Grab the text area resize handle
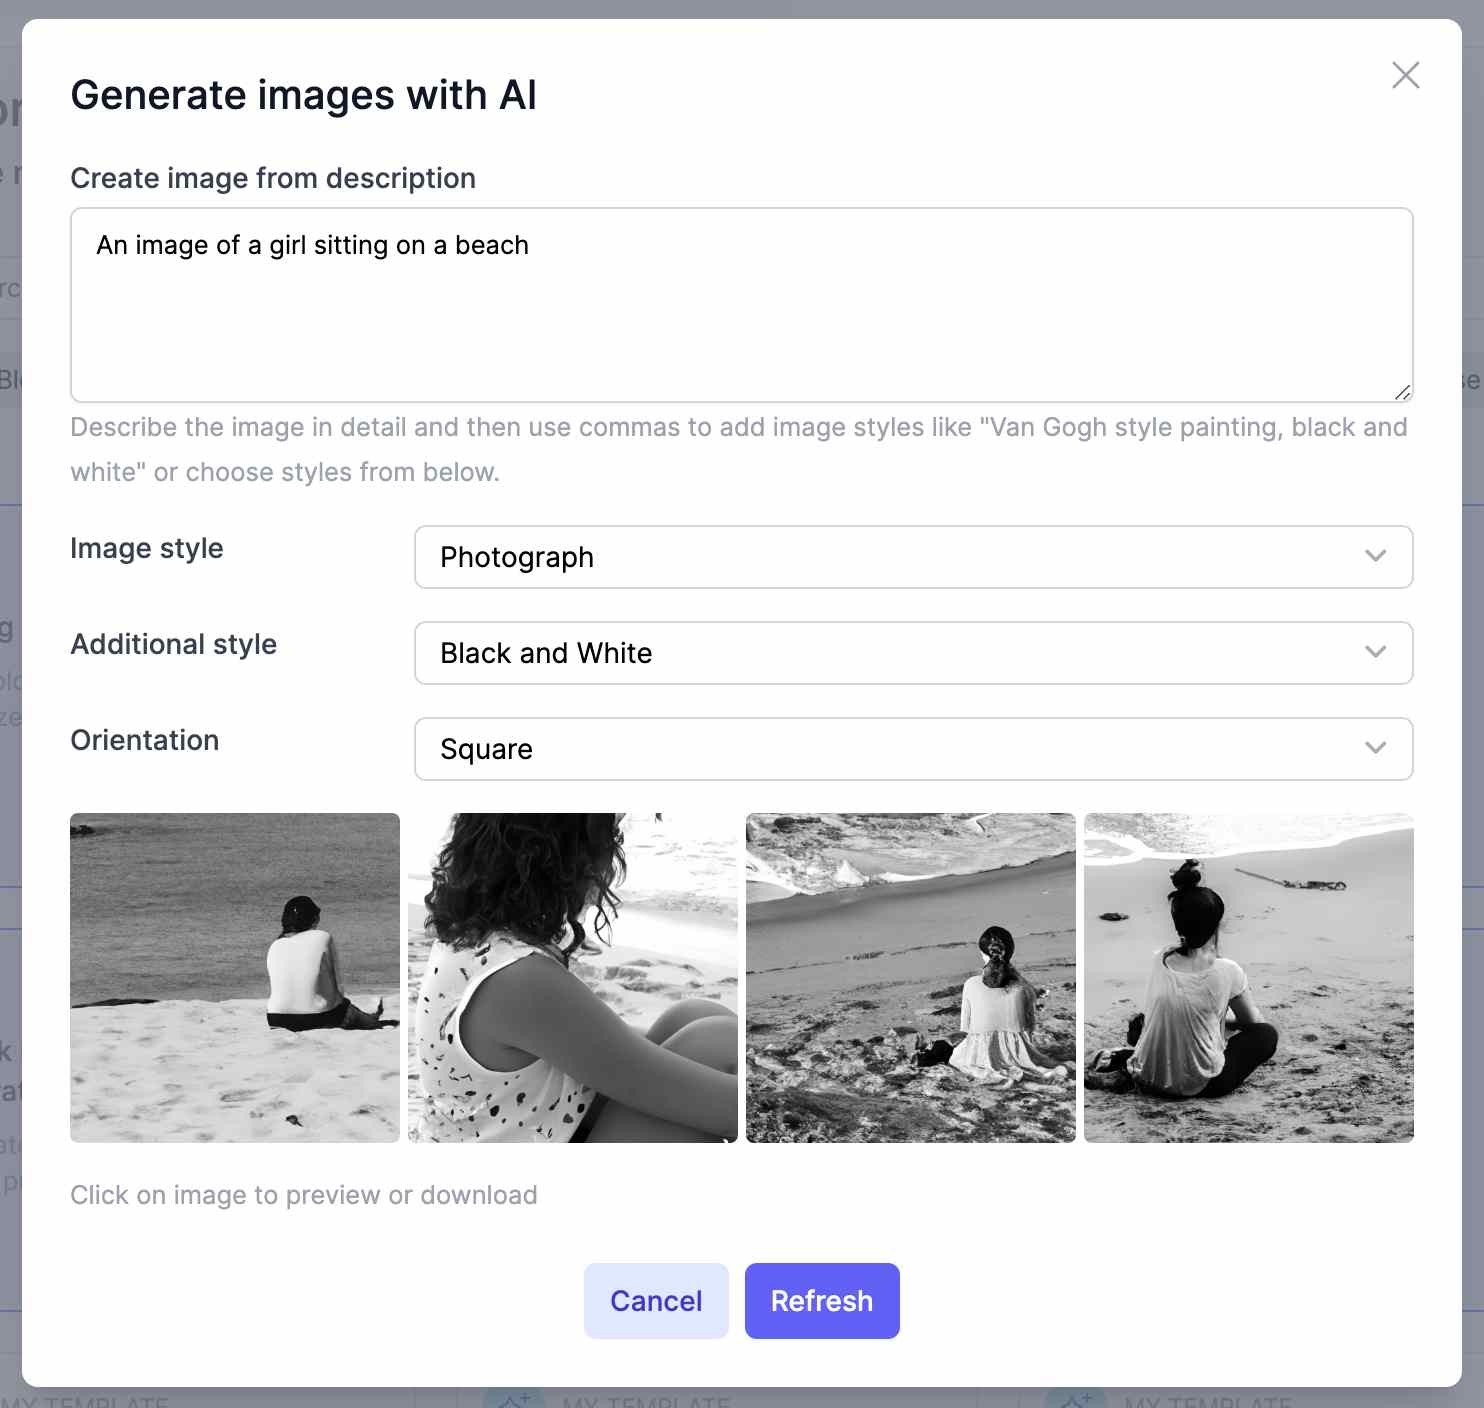Screen dimensions: 1484x1408 (1402, 392)
